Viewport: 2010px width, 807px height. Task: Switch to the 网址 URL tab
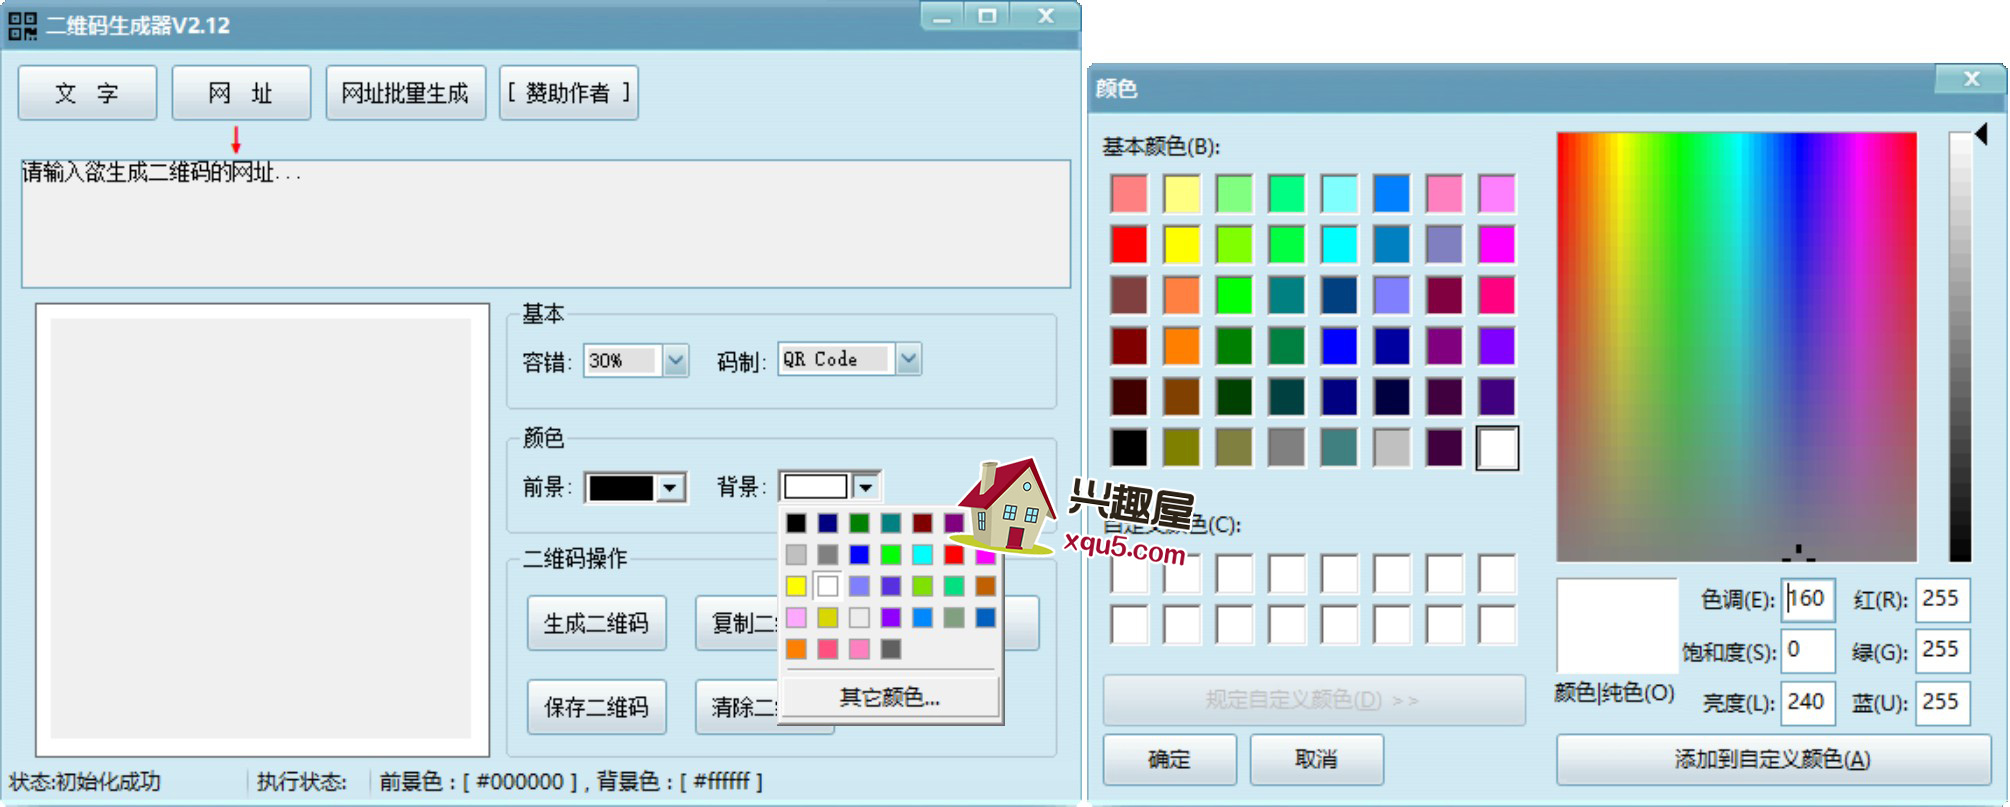point(241,93)
